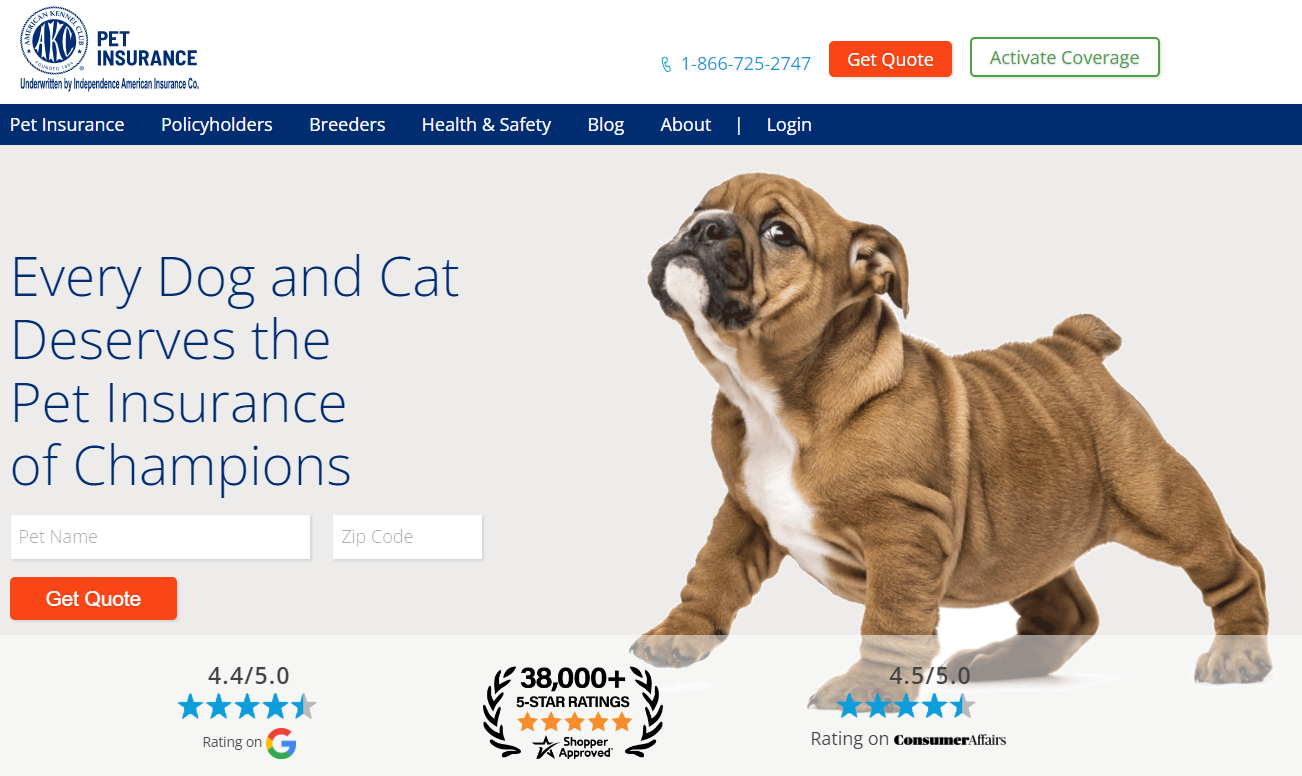This screenshot has width=1302, height=776.
Task: Click the phone icon beside the number
Action: (x=666, y=64)
